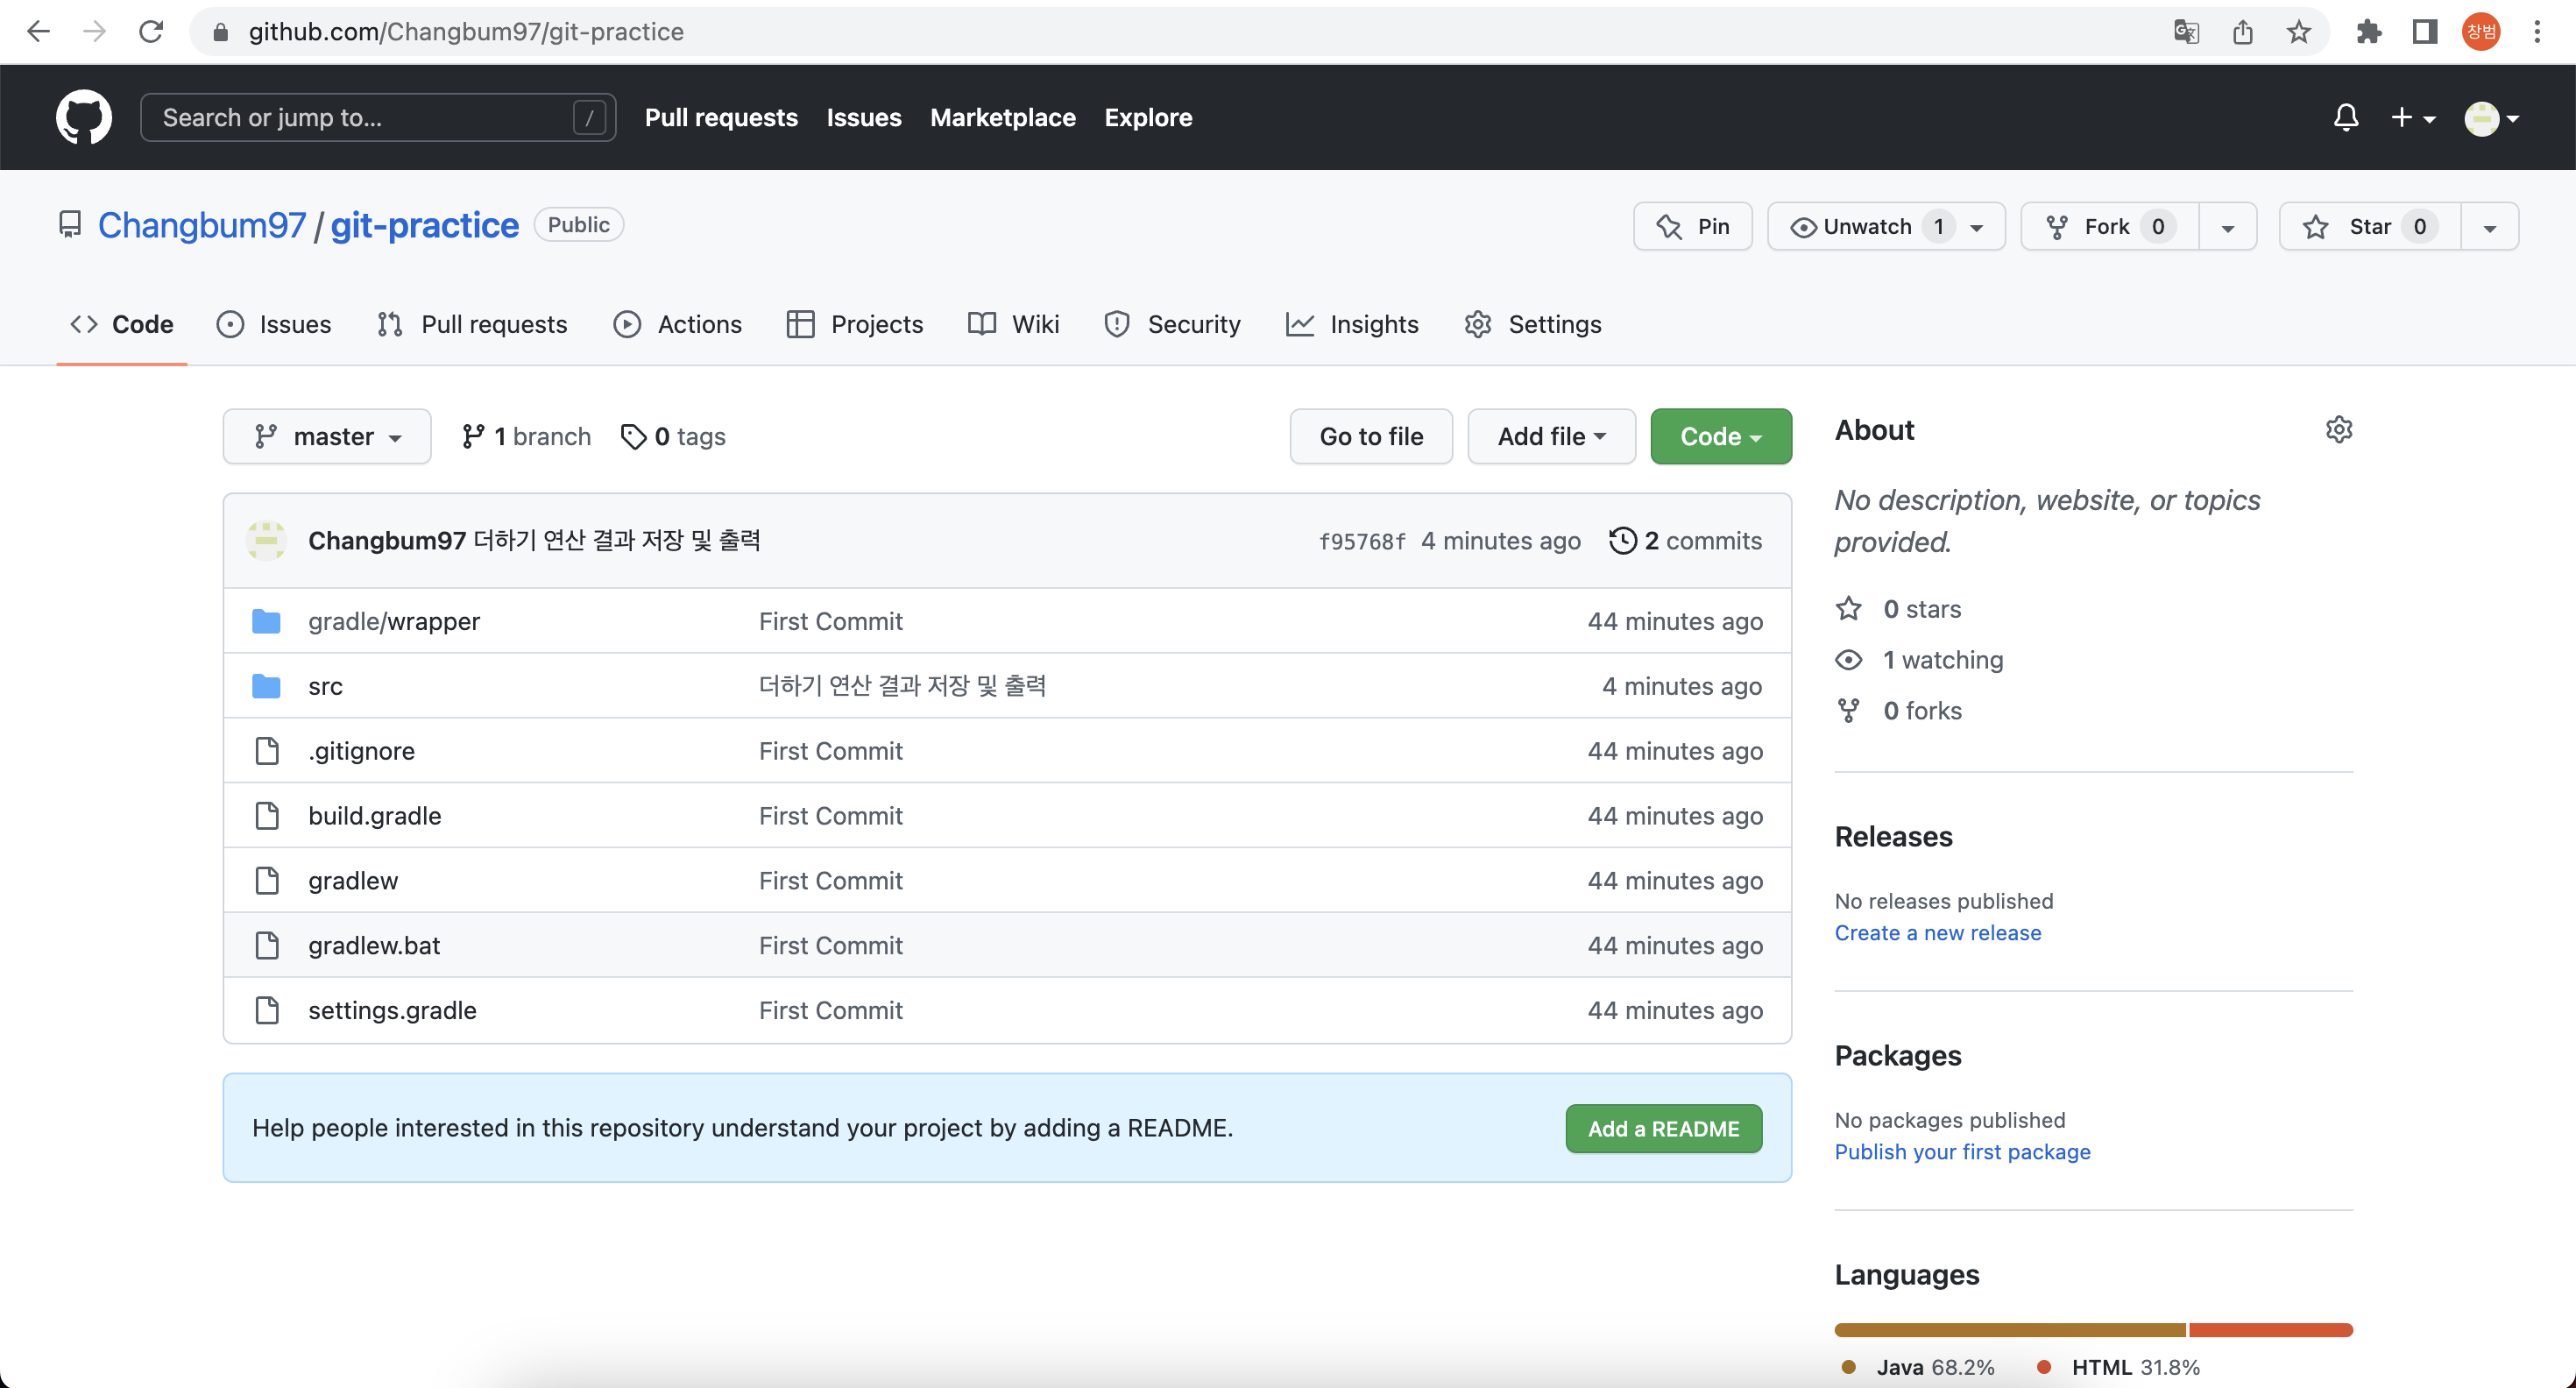Image resolution: width=2576 pixels, height=1388 pixels.
Task: Toggle Unwatch for this repository
Action: (x=1866, y=226)
